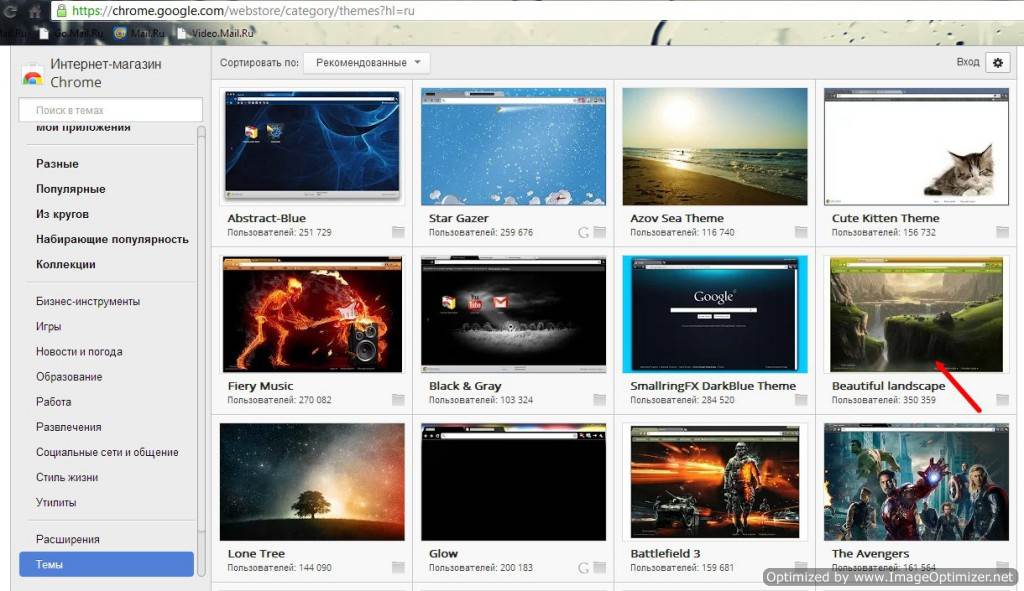The width and height of the screenshot is (1024, 591).
Task: Click the Glow title text
Action: (x=443, y=554)
